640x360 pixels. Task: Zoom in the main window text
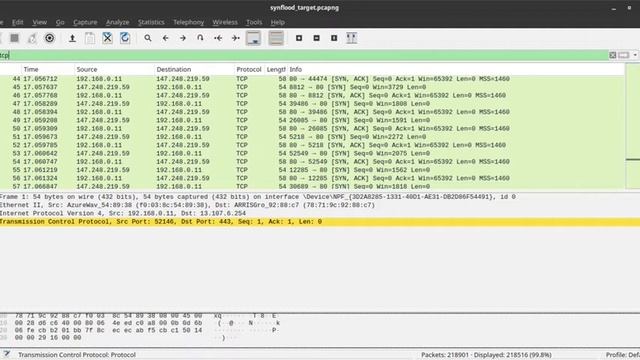coord(299,38)
